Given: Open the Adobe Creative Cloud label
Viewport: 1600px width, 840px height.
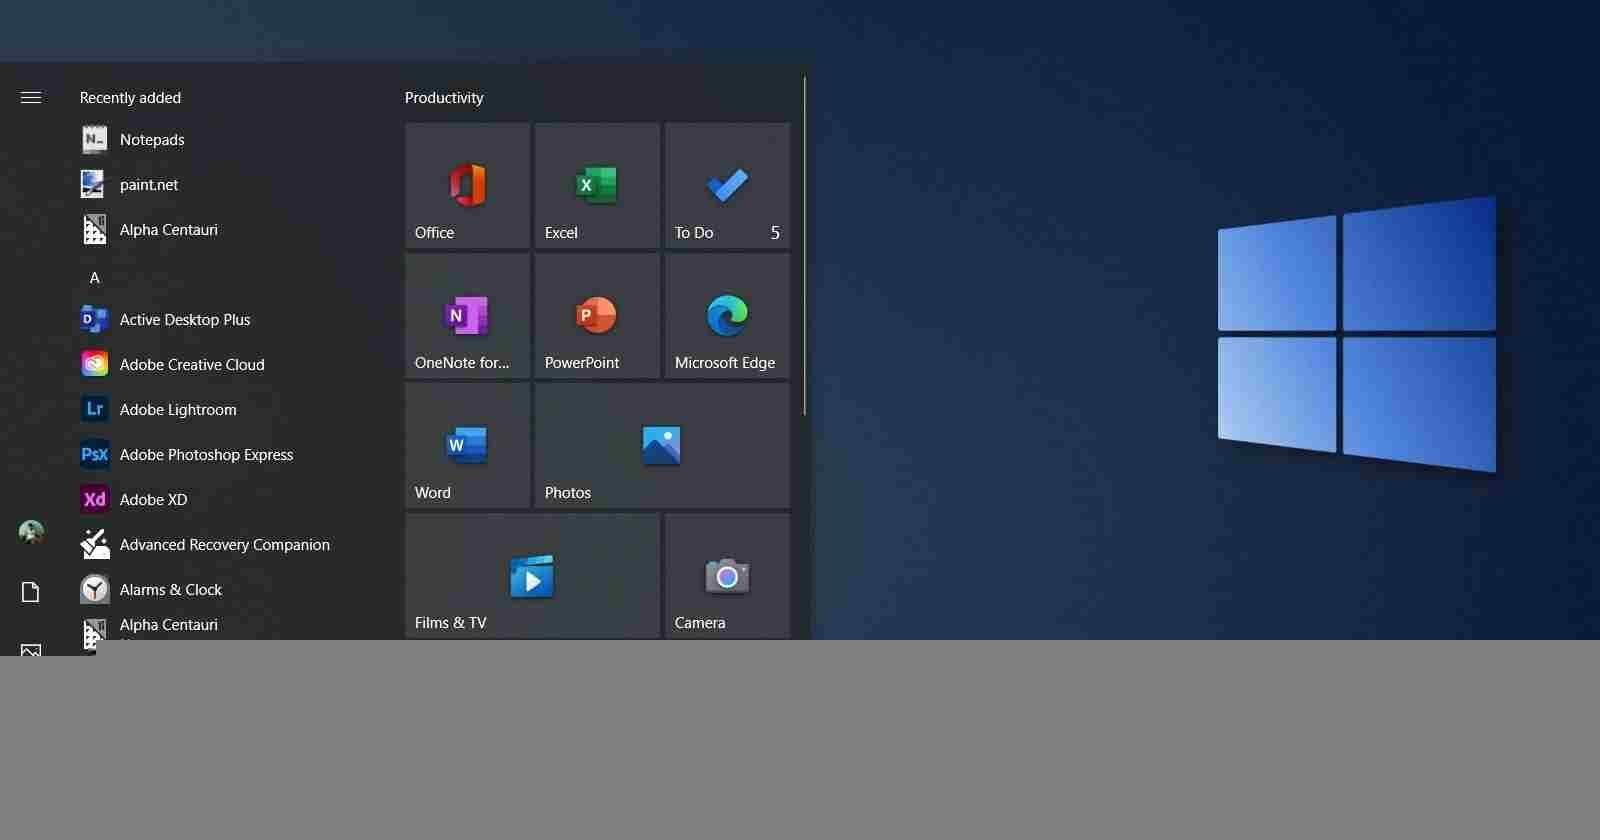Looking at the screenshot, I should click(x=192, y=364).
